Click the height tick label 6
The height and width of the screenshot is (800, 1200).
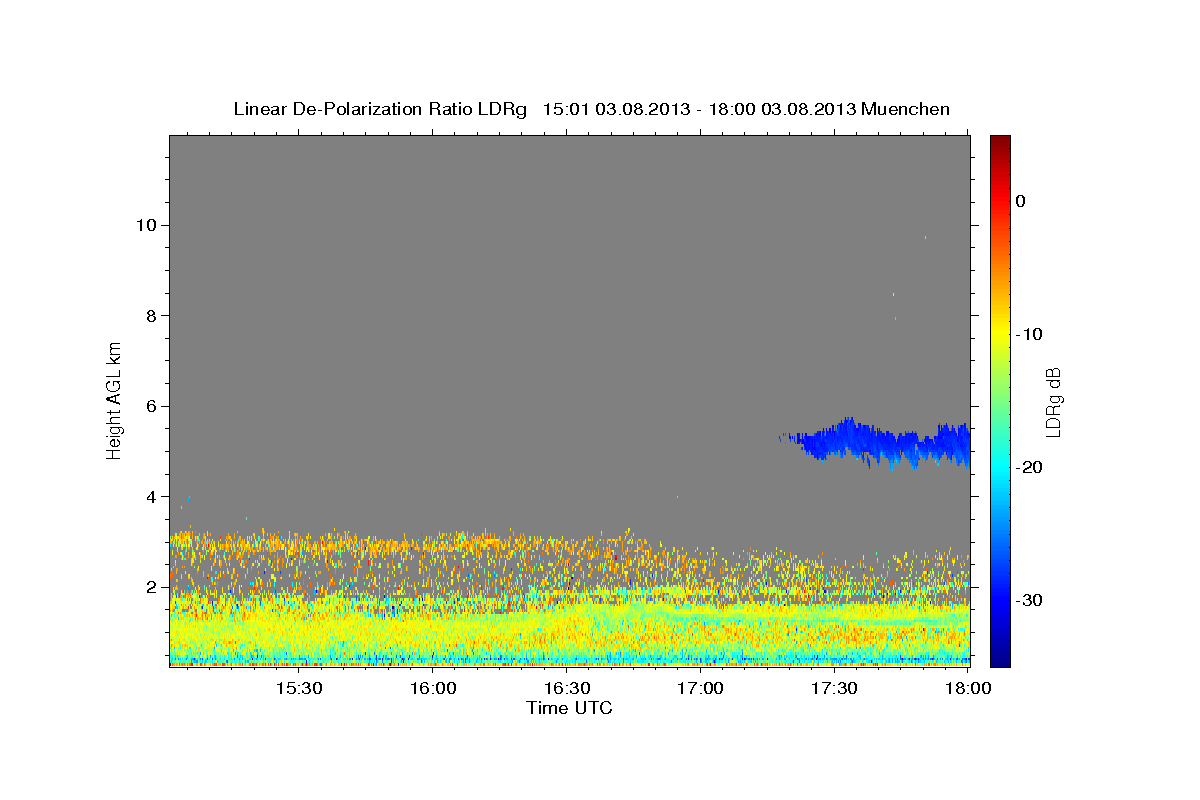[x=151, y=406]
